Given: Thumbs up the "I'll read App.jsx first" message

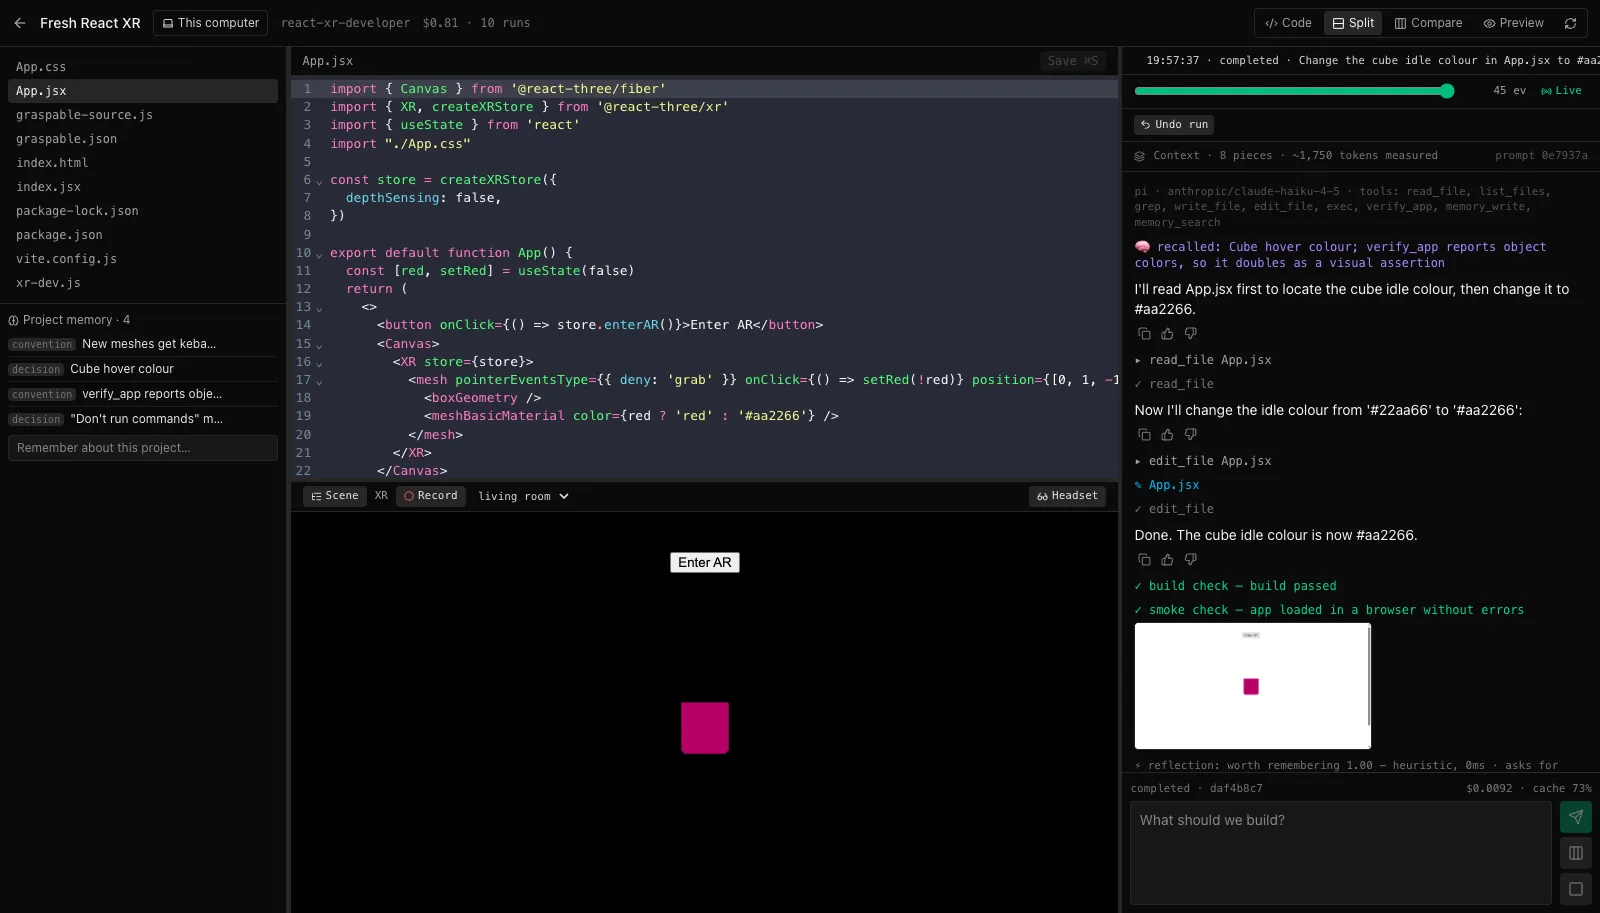Looking at the screenshot, I should tap(1167, 334).
